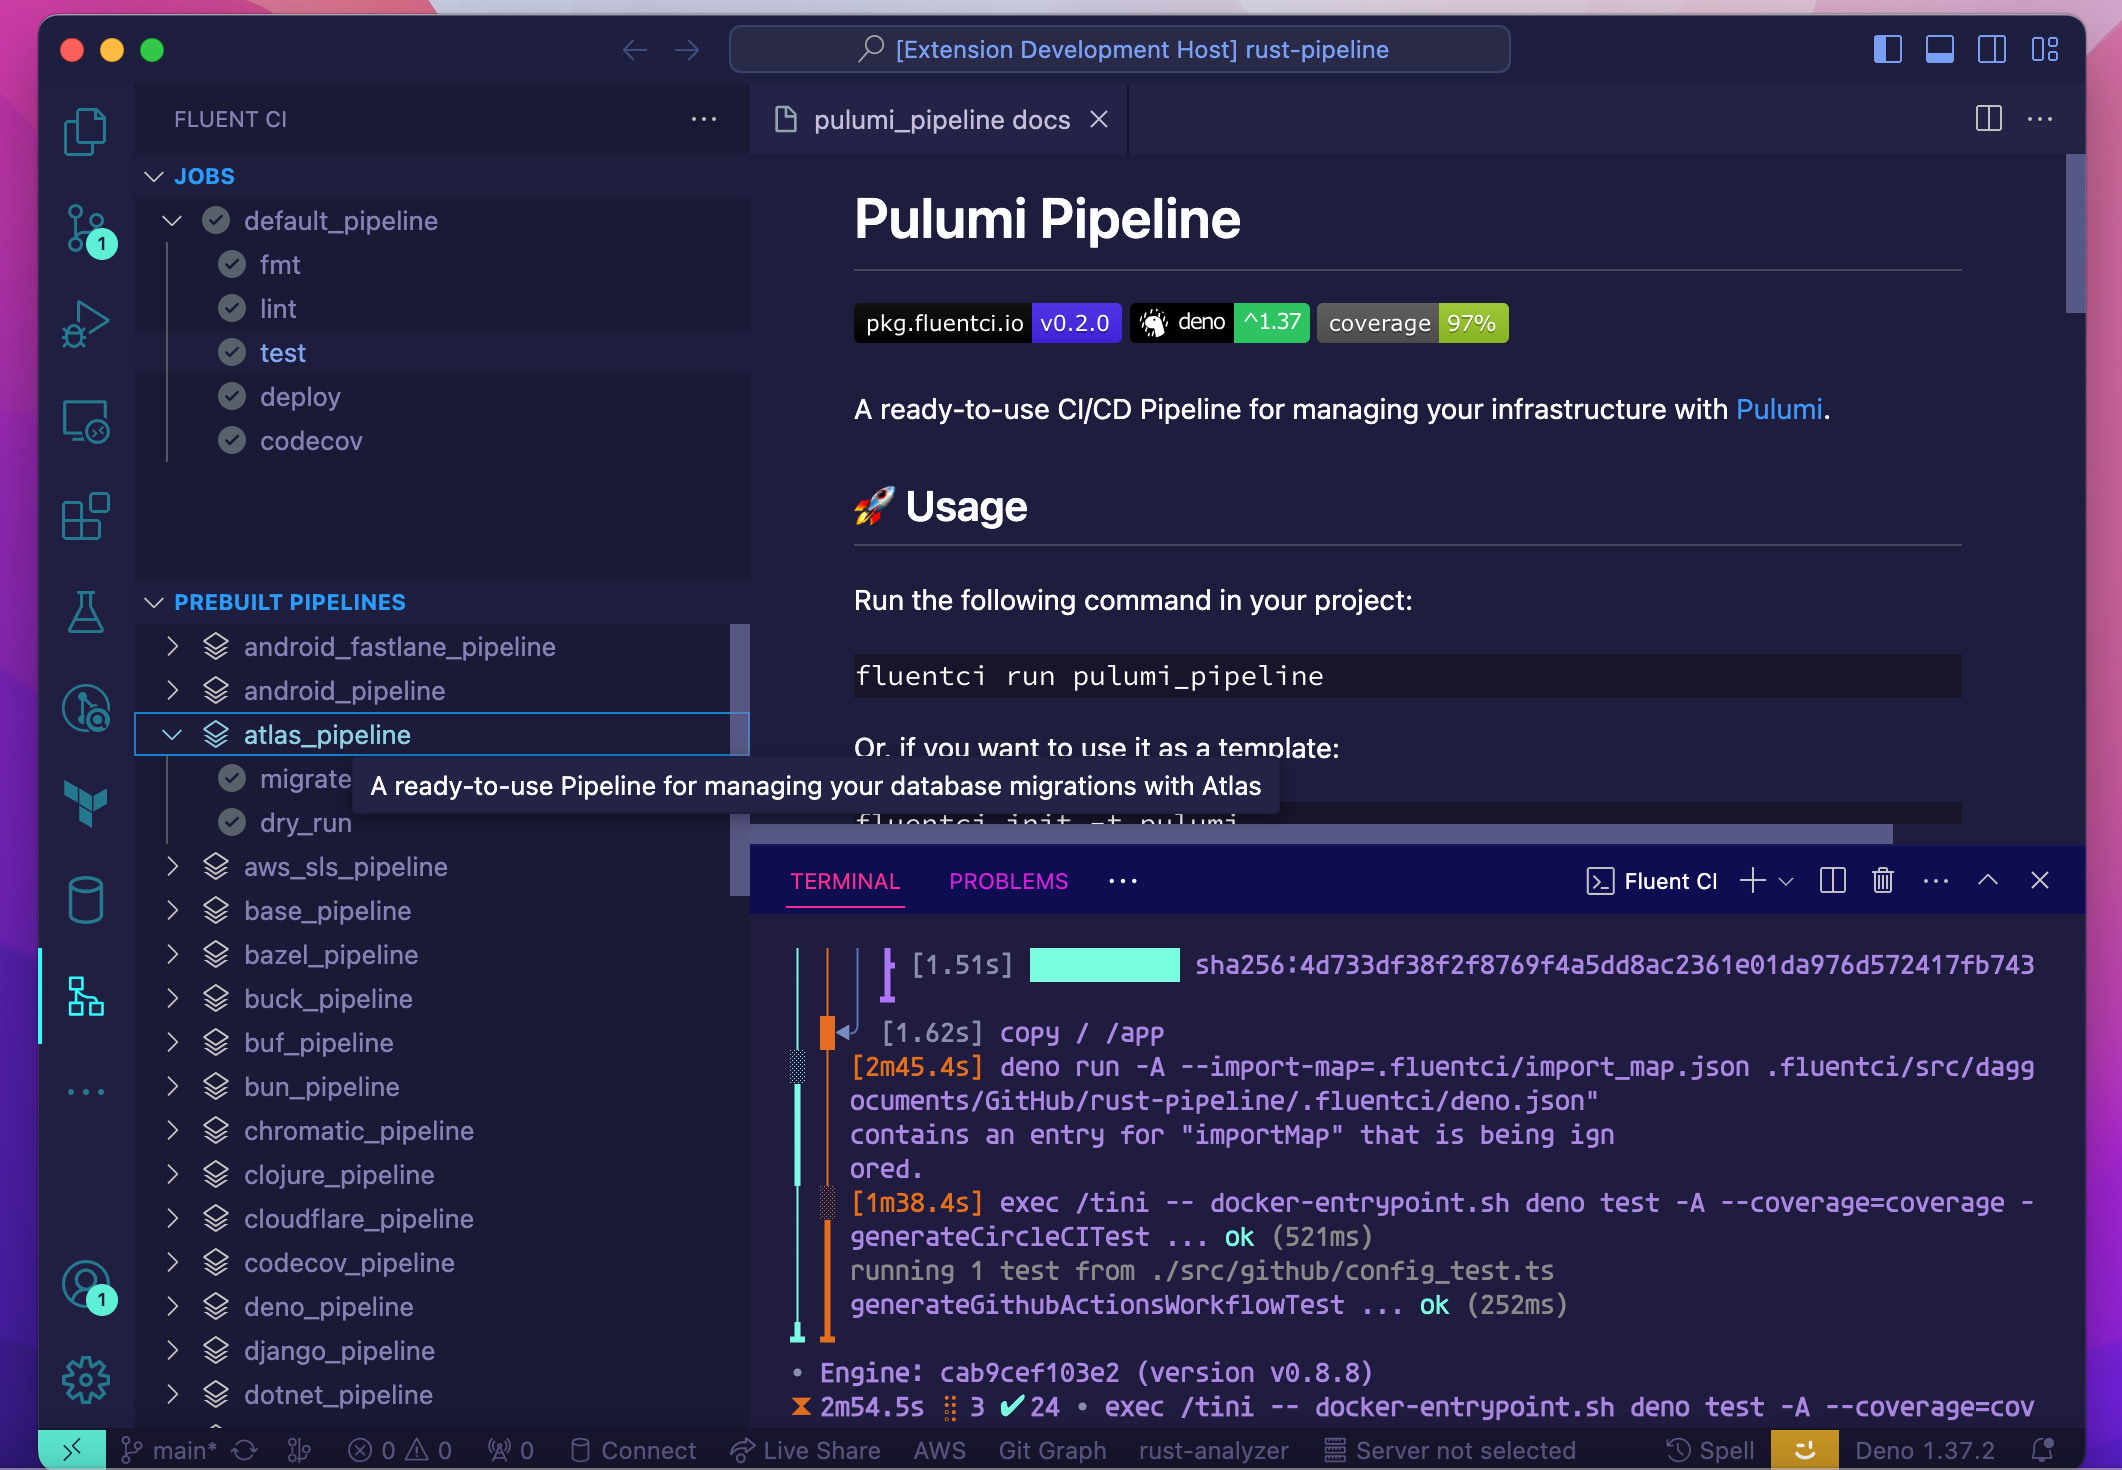
Task: Open the Terraform sidebar icon
Action: click(x=86, y=803)
